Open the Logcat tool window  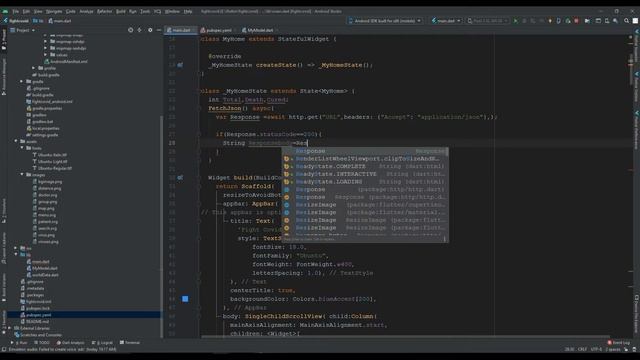102,343
